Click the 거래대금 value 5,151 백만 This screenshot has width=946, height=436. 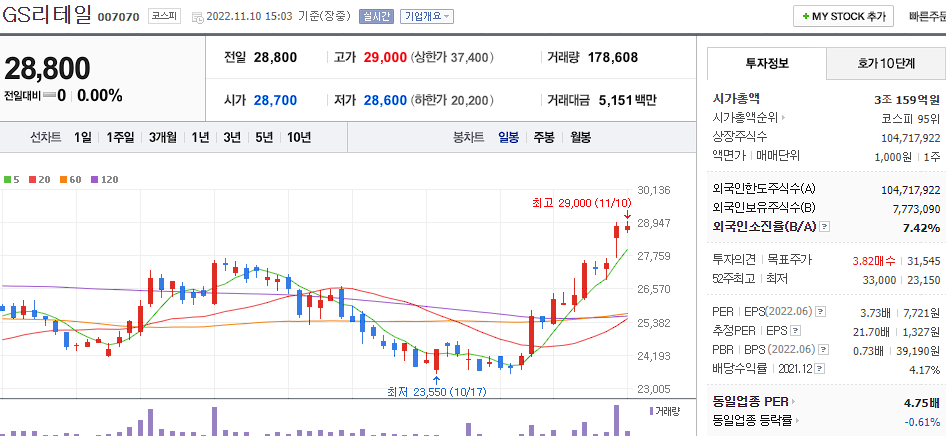627,100
